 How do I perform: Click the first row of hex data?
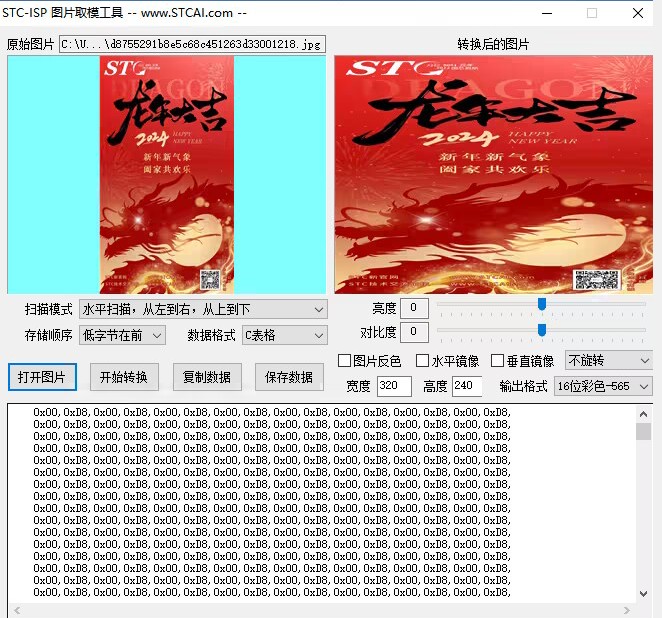(272, 412)
